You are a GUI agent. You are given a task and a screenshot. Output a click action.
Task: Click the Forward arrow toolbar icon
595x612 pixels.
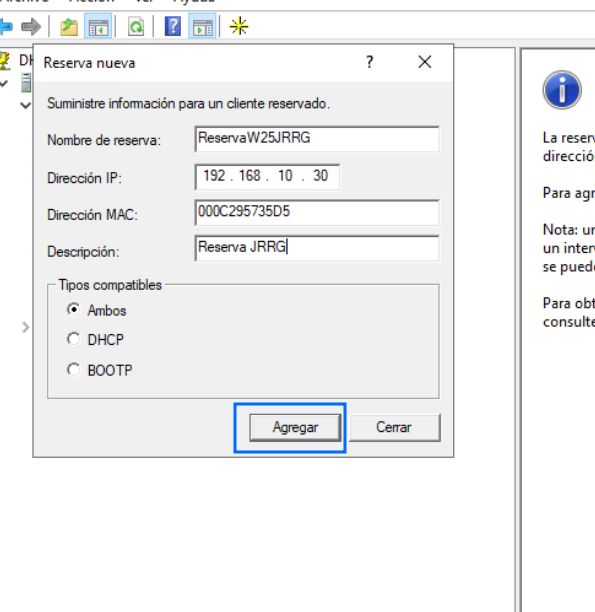pos(31,27)
